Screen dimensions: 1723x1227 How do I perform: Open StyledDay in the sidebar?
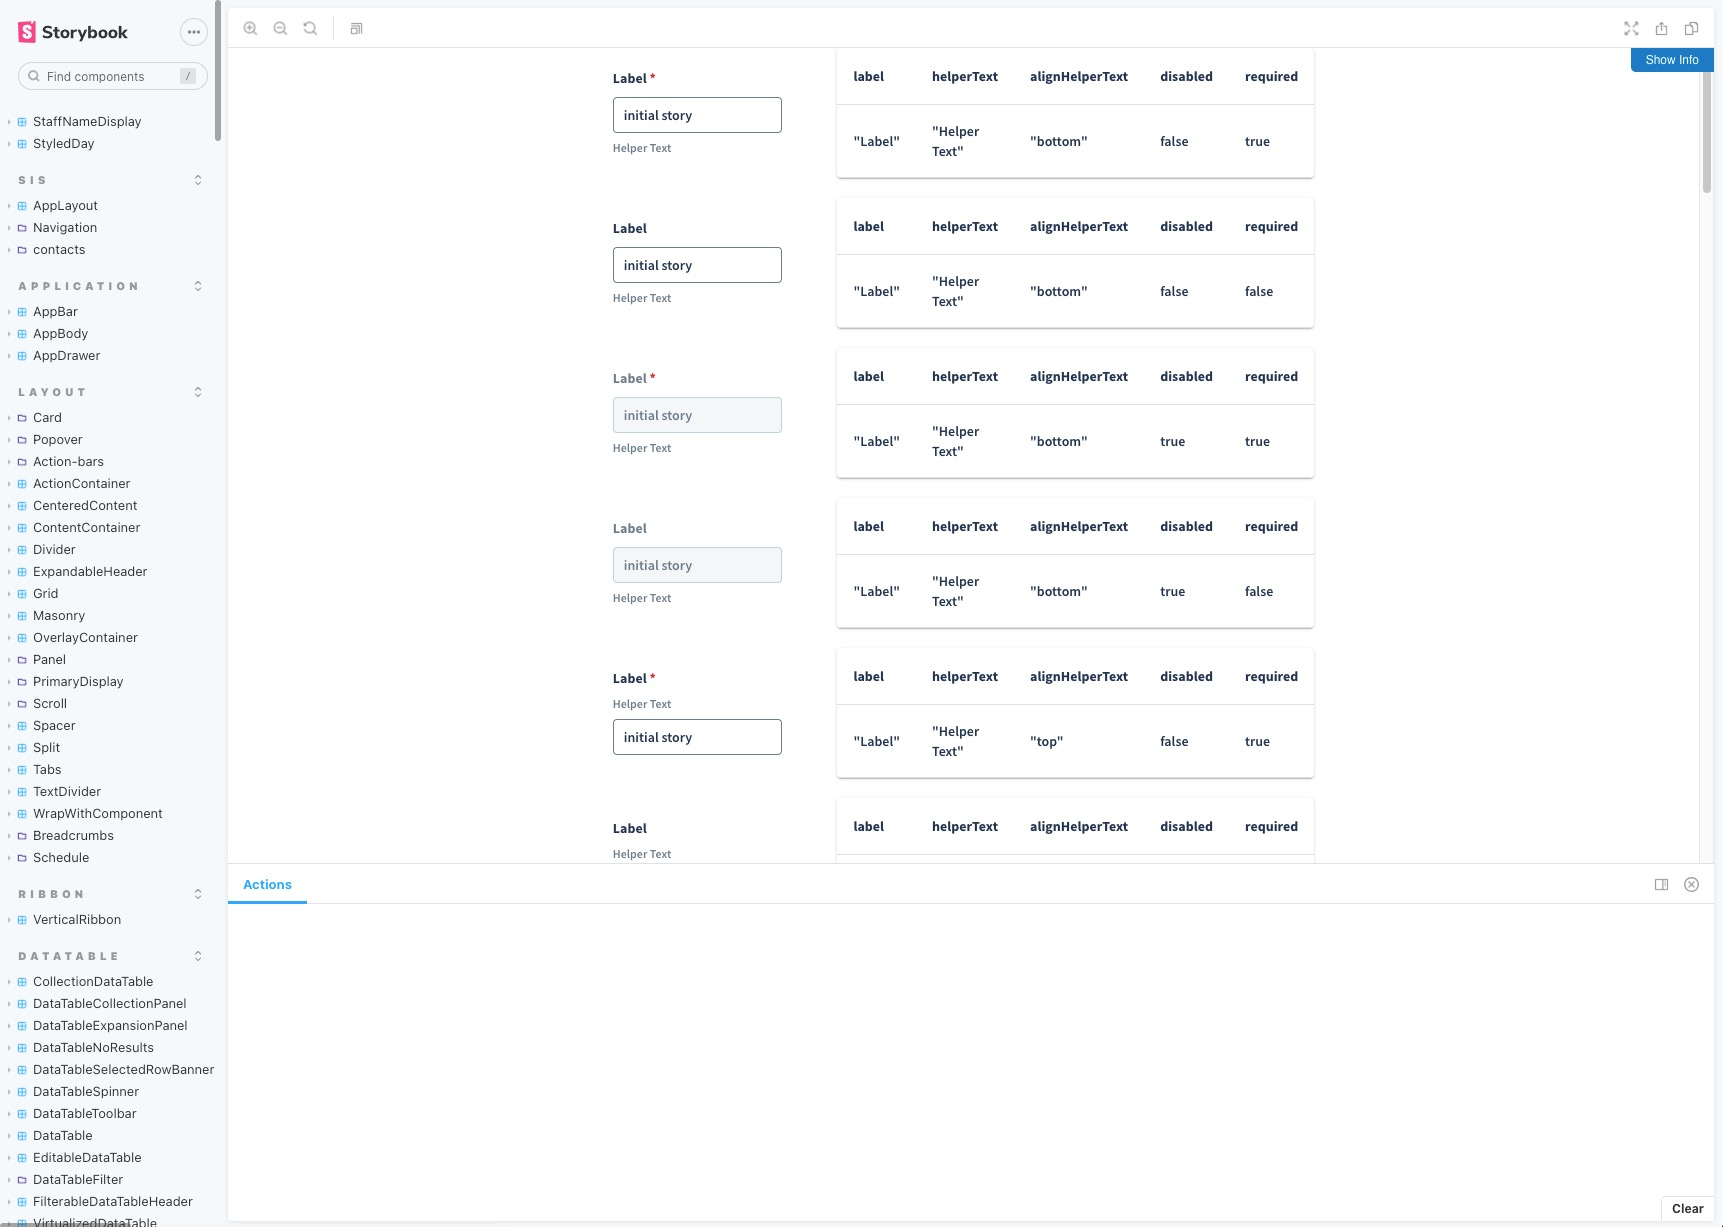click(64, 144)
